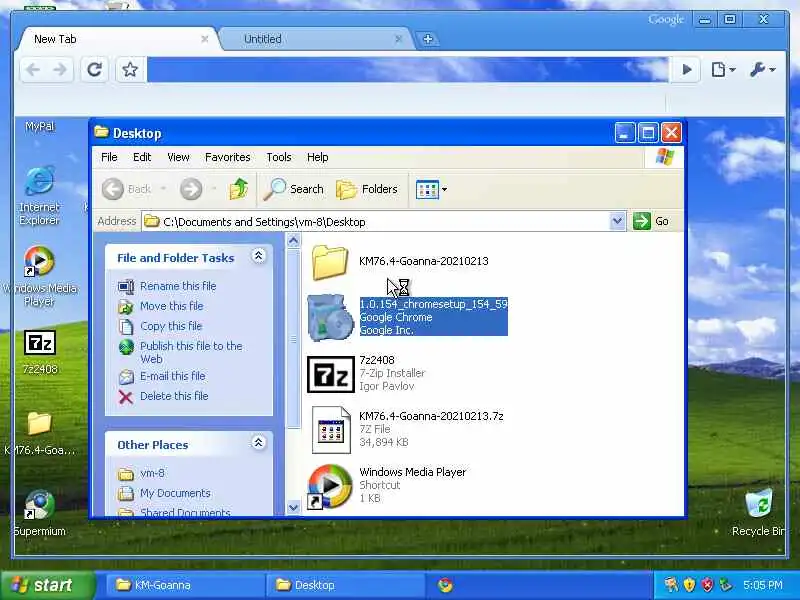The image size is (800, 600).
Task: Select the Google Chrome setup file icon
Action: pos(330,317)
